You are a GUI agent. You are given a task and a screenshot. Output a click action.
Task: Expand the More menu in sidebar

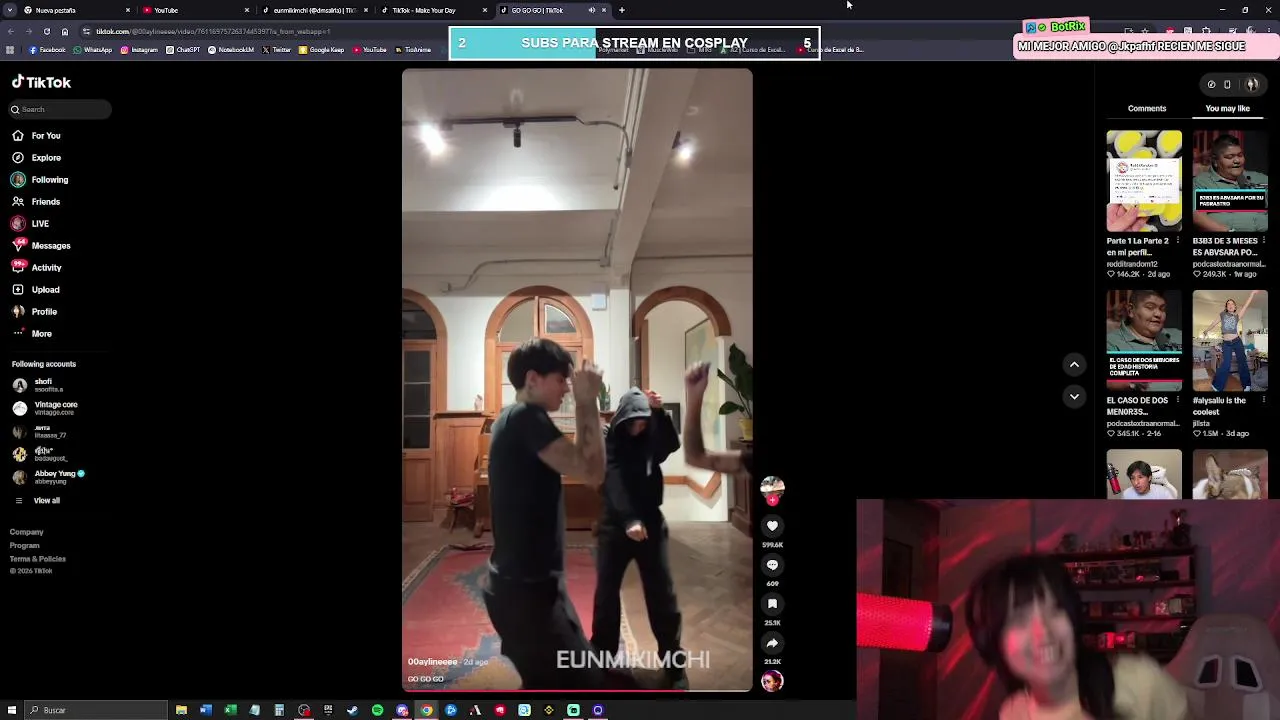(x=32, y=334)
